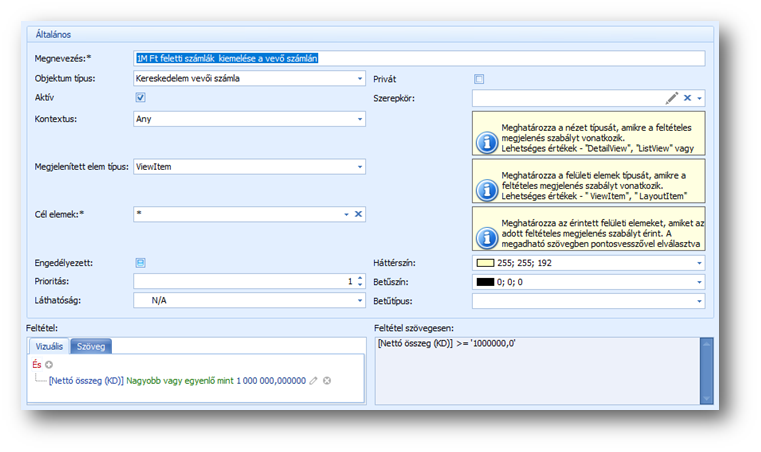This screenshot has height=452, width=761.
Task: Open the Háttérszín color picker
Action: click(x=699, y=263)
